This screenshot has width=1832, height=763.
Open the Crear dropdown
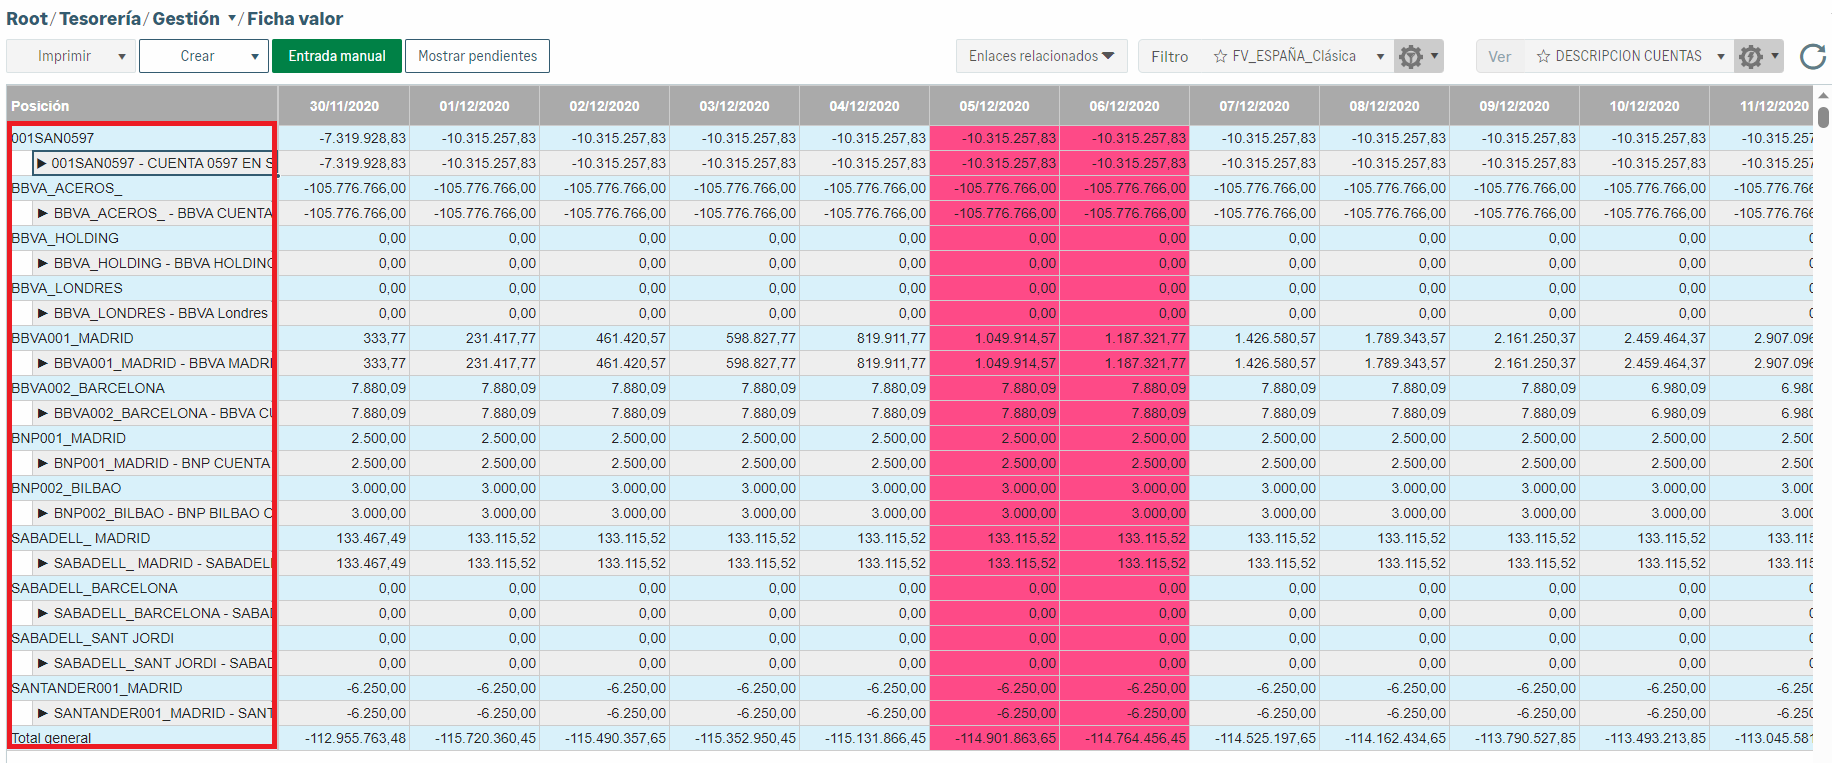click(255, 57)
